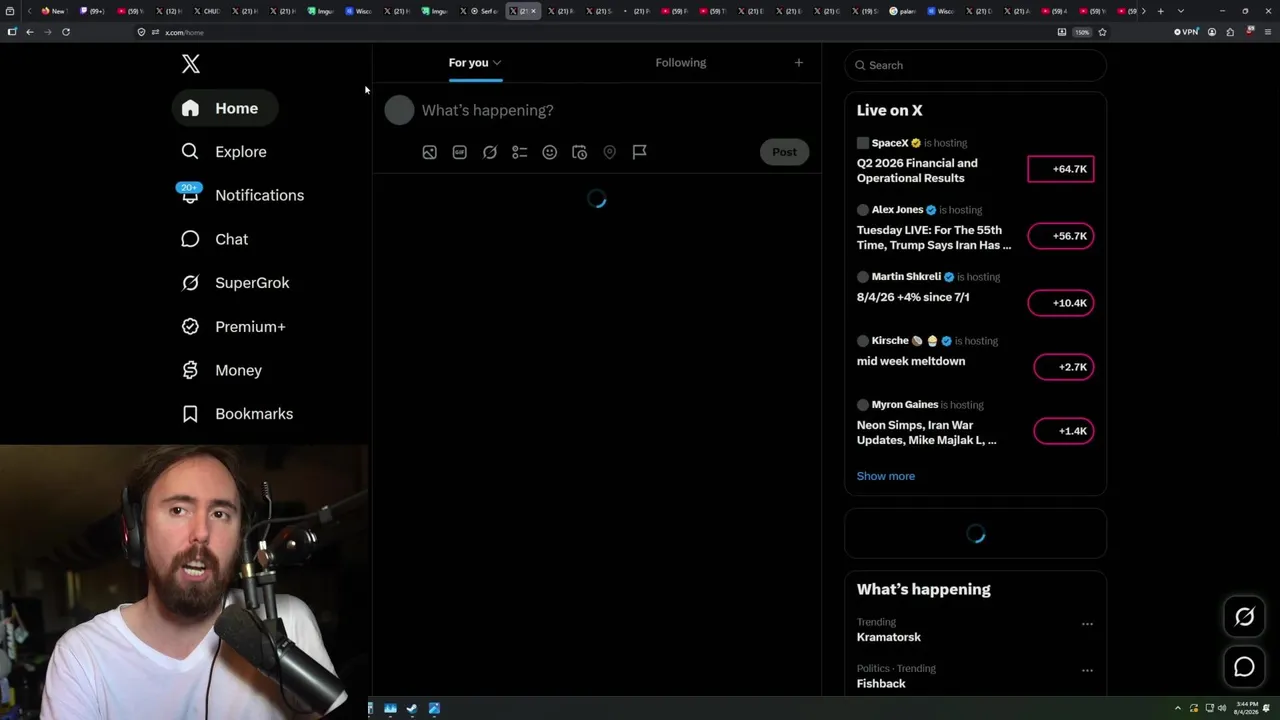Image resolution: width=1280 pixels, height=720 pixels.
Task: Join Martin Shkreli live with +10.4K button
Action: pyautogui.click(x=1061, y=303)
